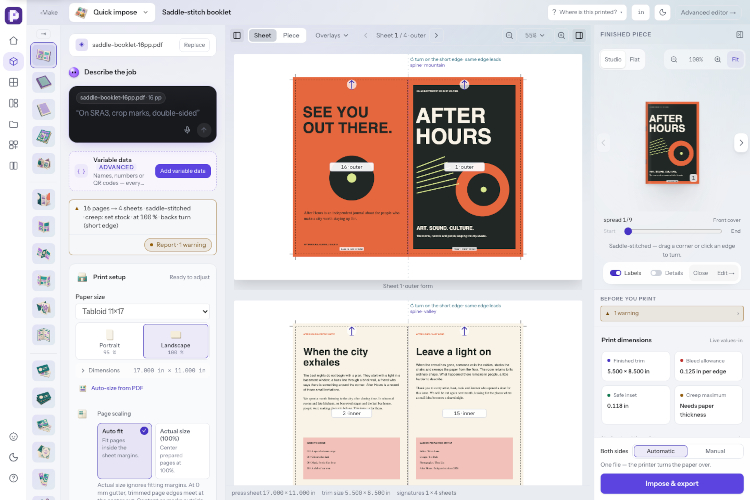750x500 pixels.
Task: Open the sheet zoom percentage dropdown
Action: [534, 35]
